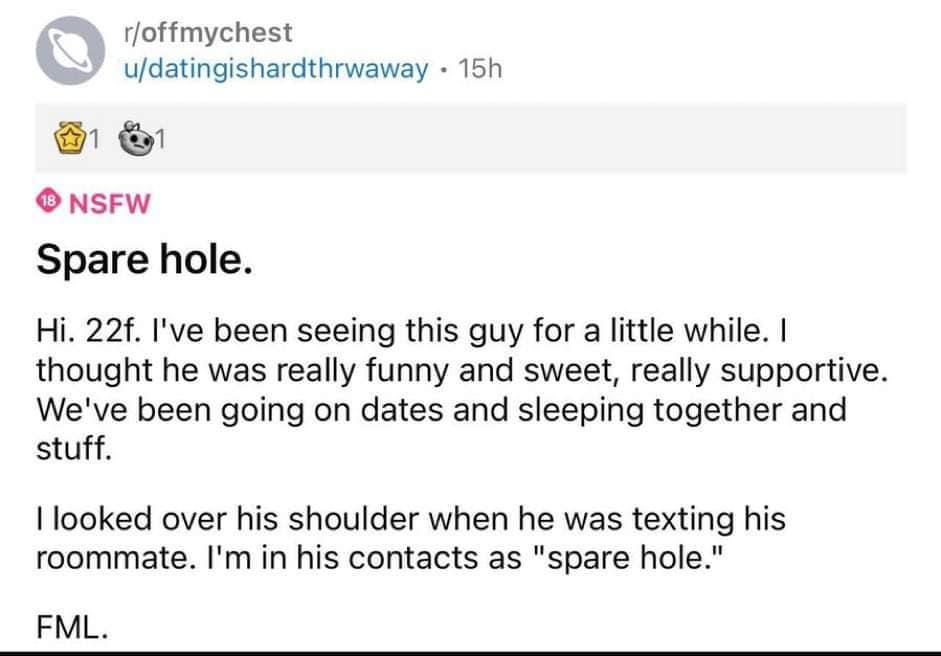
Task: Click the line starting 'thought he was'
Action: tap(461, 369)
